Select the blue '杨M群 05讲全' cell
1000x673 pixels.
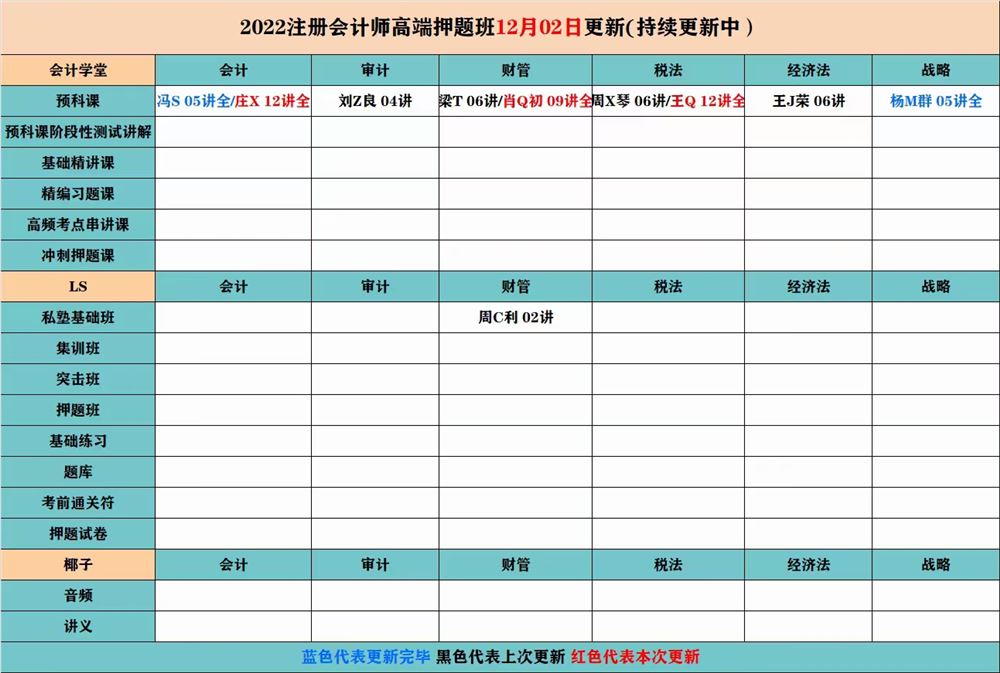point(936,101)
